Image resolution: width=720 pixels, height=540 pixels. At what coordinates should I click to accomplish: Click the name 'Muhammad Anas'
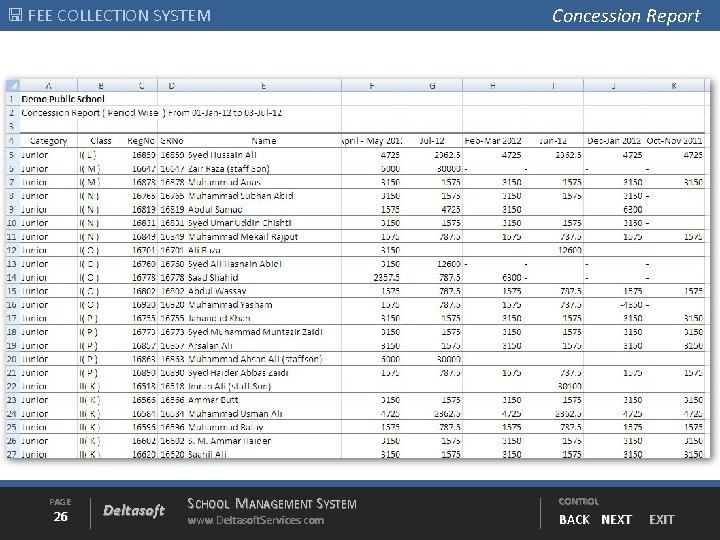224,182
